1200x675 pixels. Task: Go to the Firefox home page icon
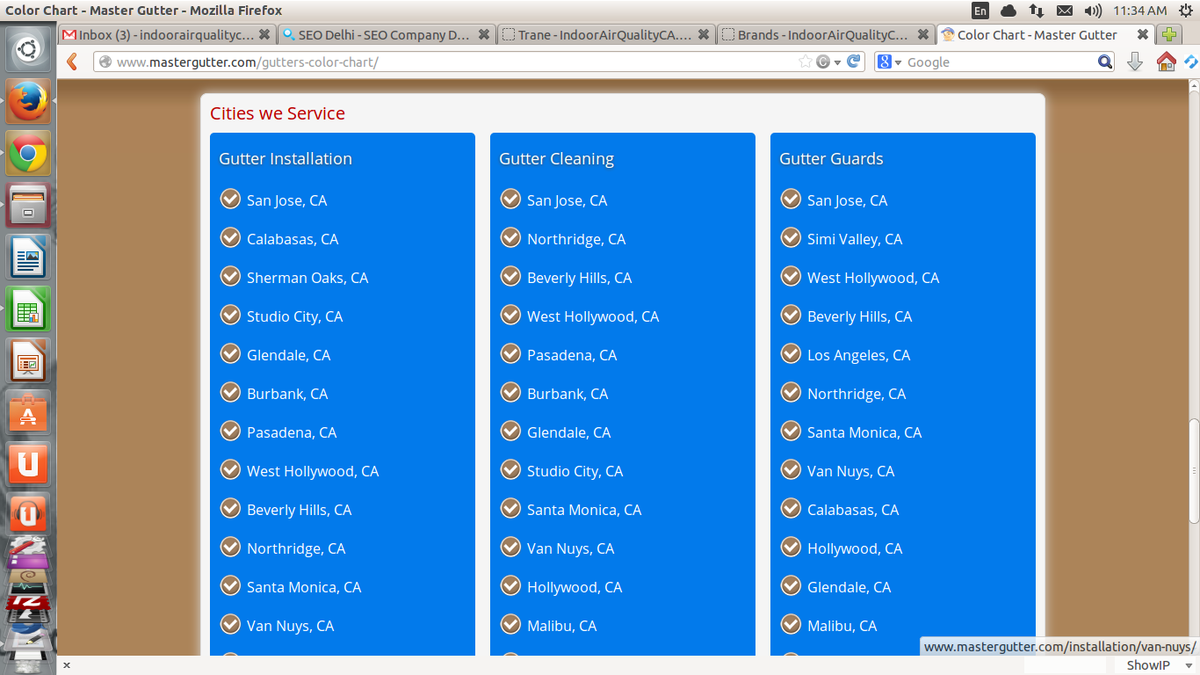(x=1165, y=62)
